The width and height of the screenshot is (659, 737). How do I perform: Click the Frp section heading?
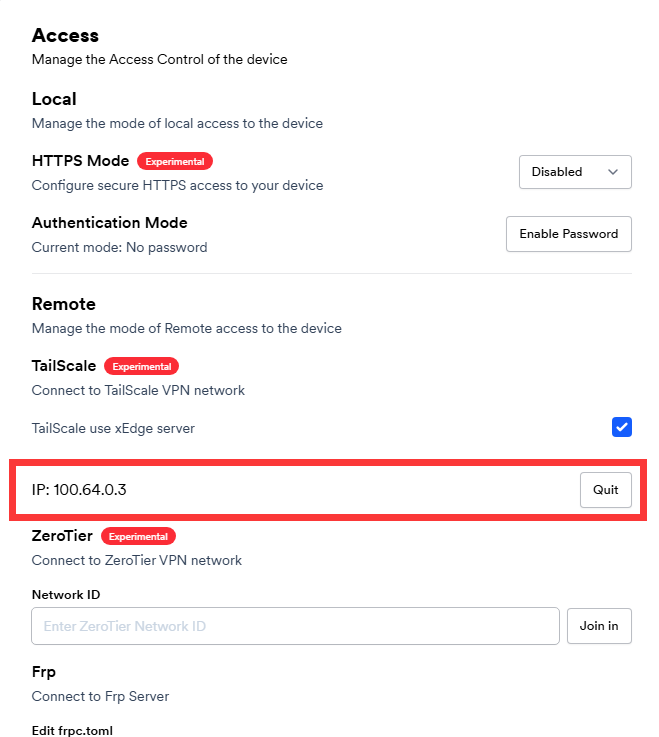(46, 672)
